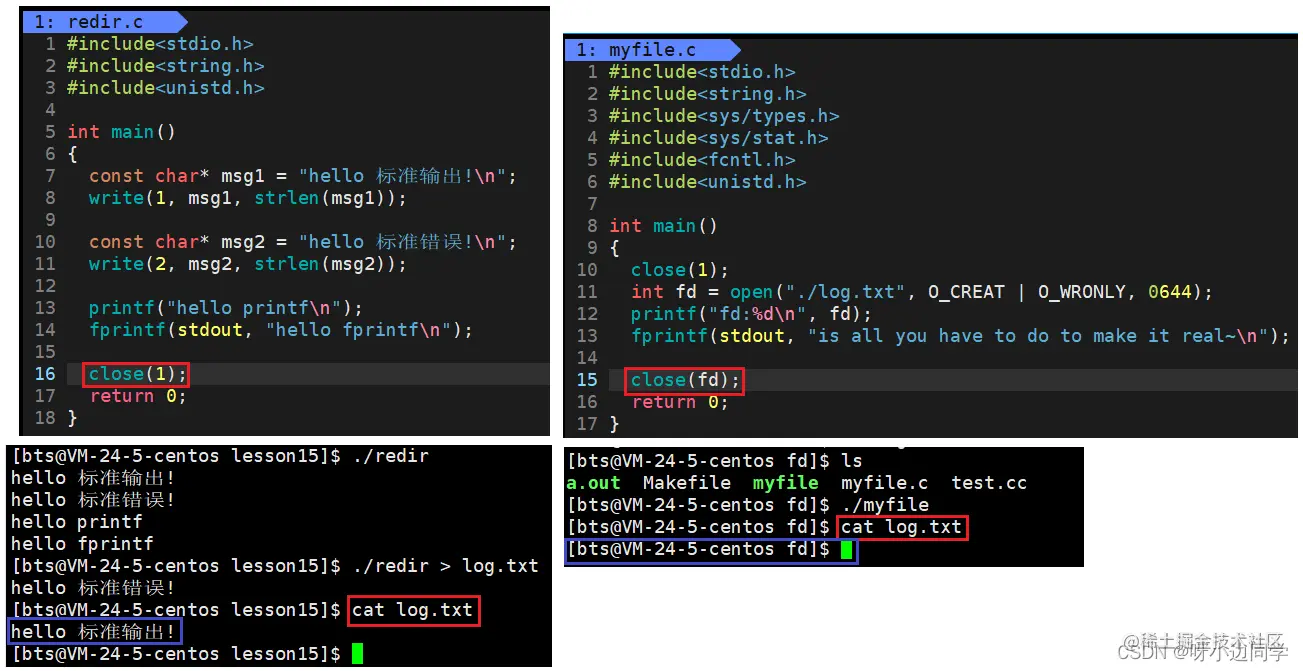Image resolution: width=1303 pixels, height=671 pixels.
Task: Click close(1); on line 10 of myfile.c
Action: pyautogui.click(x=680, y=270)
